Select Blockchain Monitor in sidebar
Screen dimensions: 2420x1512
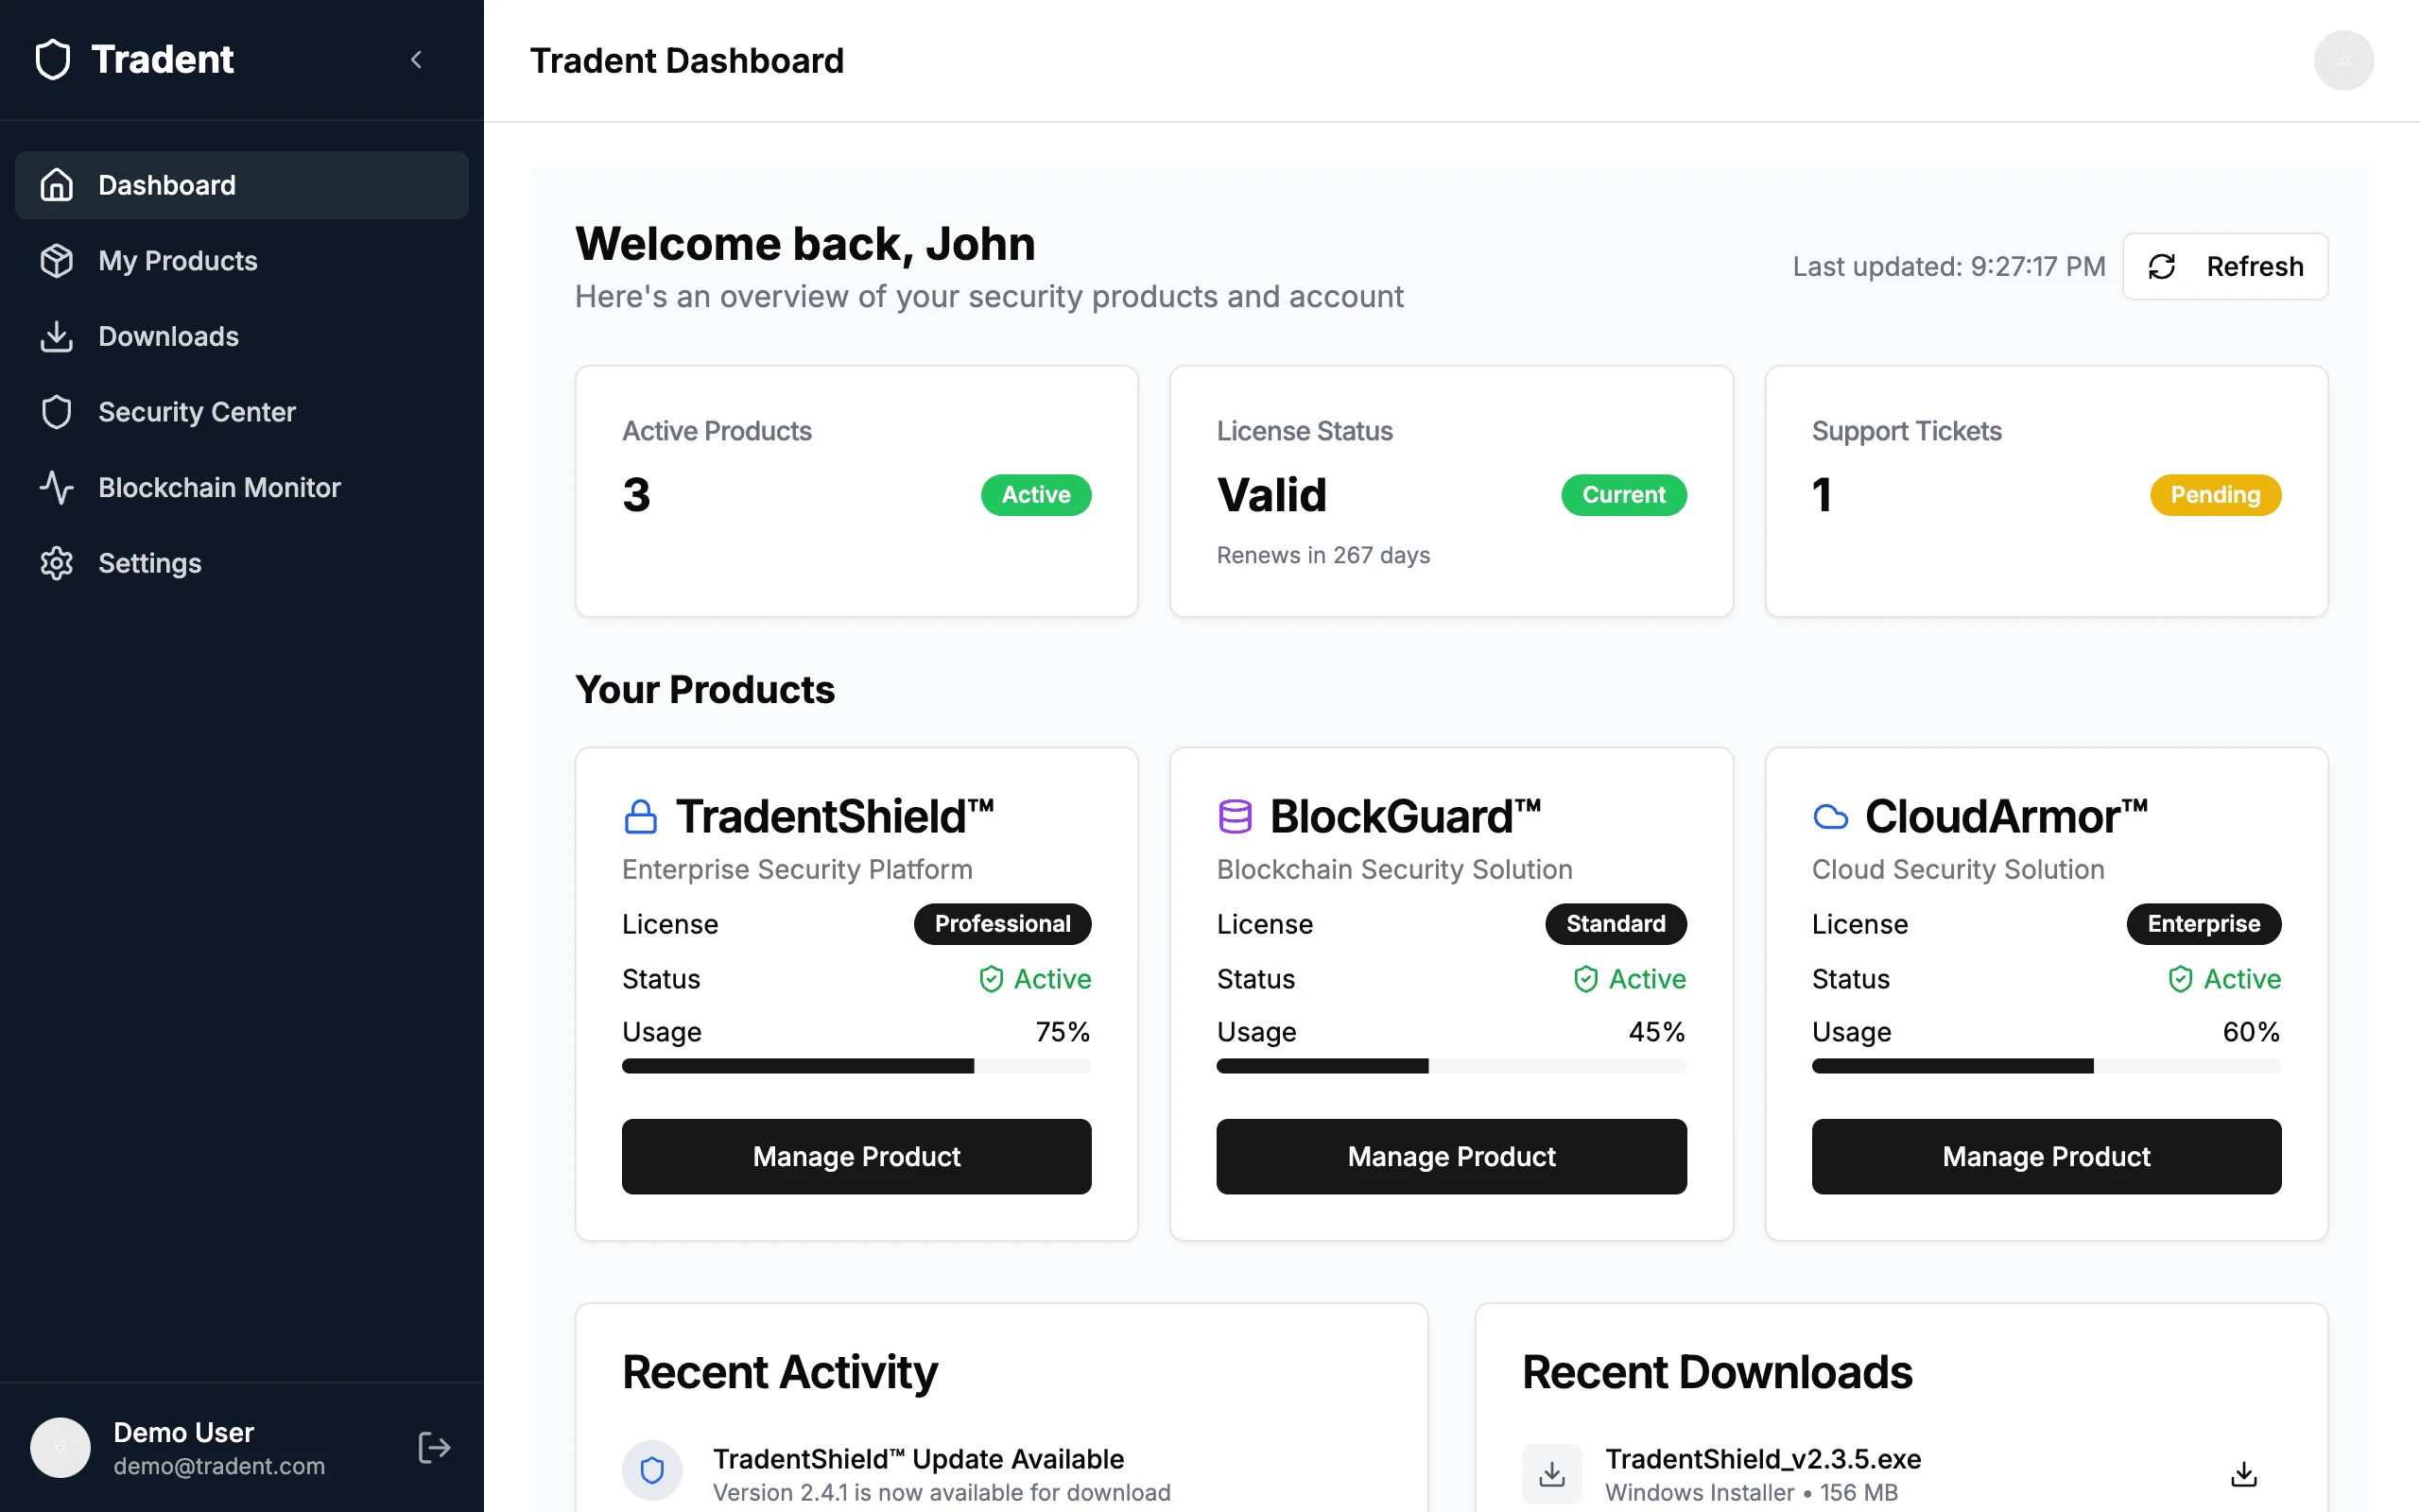click(x=219, y=487)
